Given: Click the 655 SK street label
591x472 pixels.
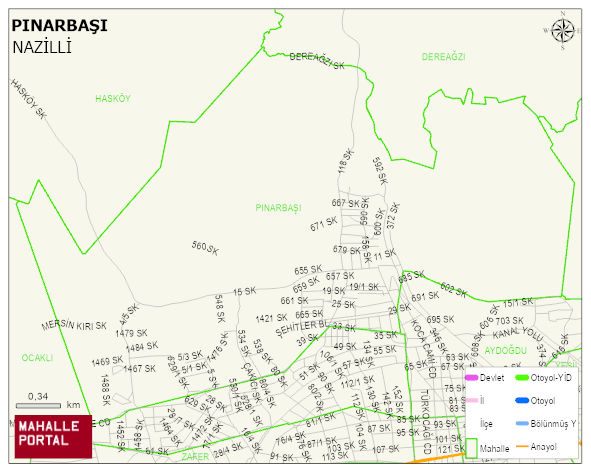Looking at the screenshot, I should click(x=308, y=270).
